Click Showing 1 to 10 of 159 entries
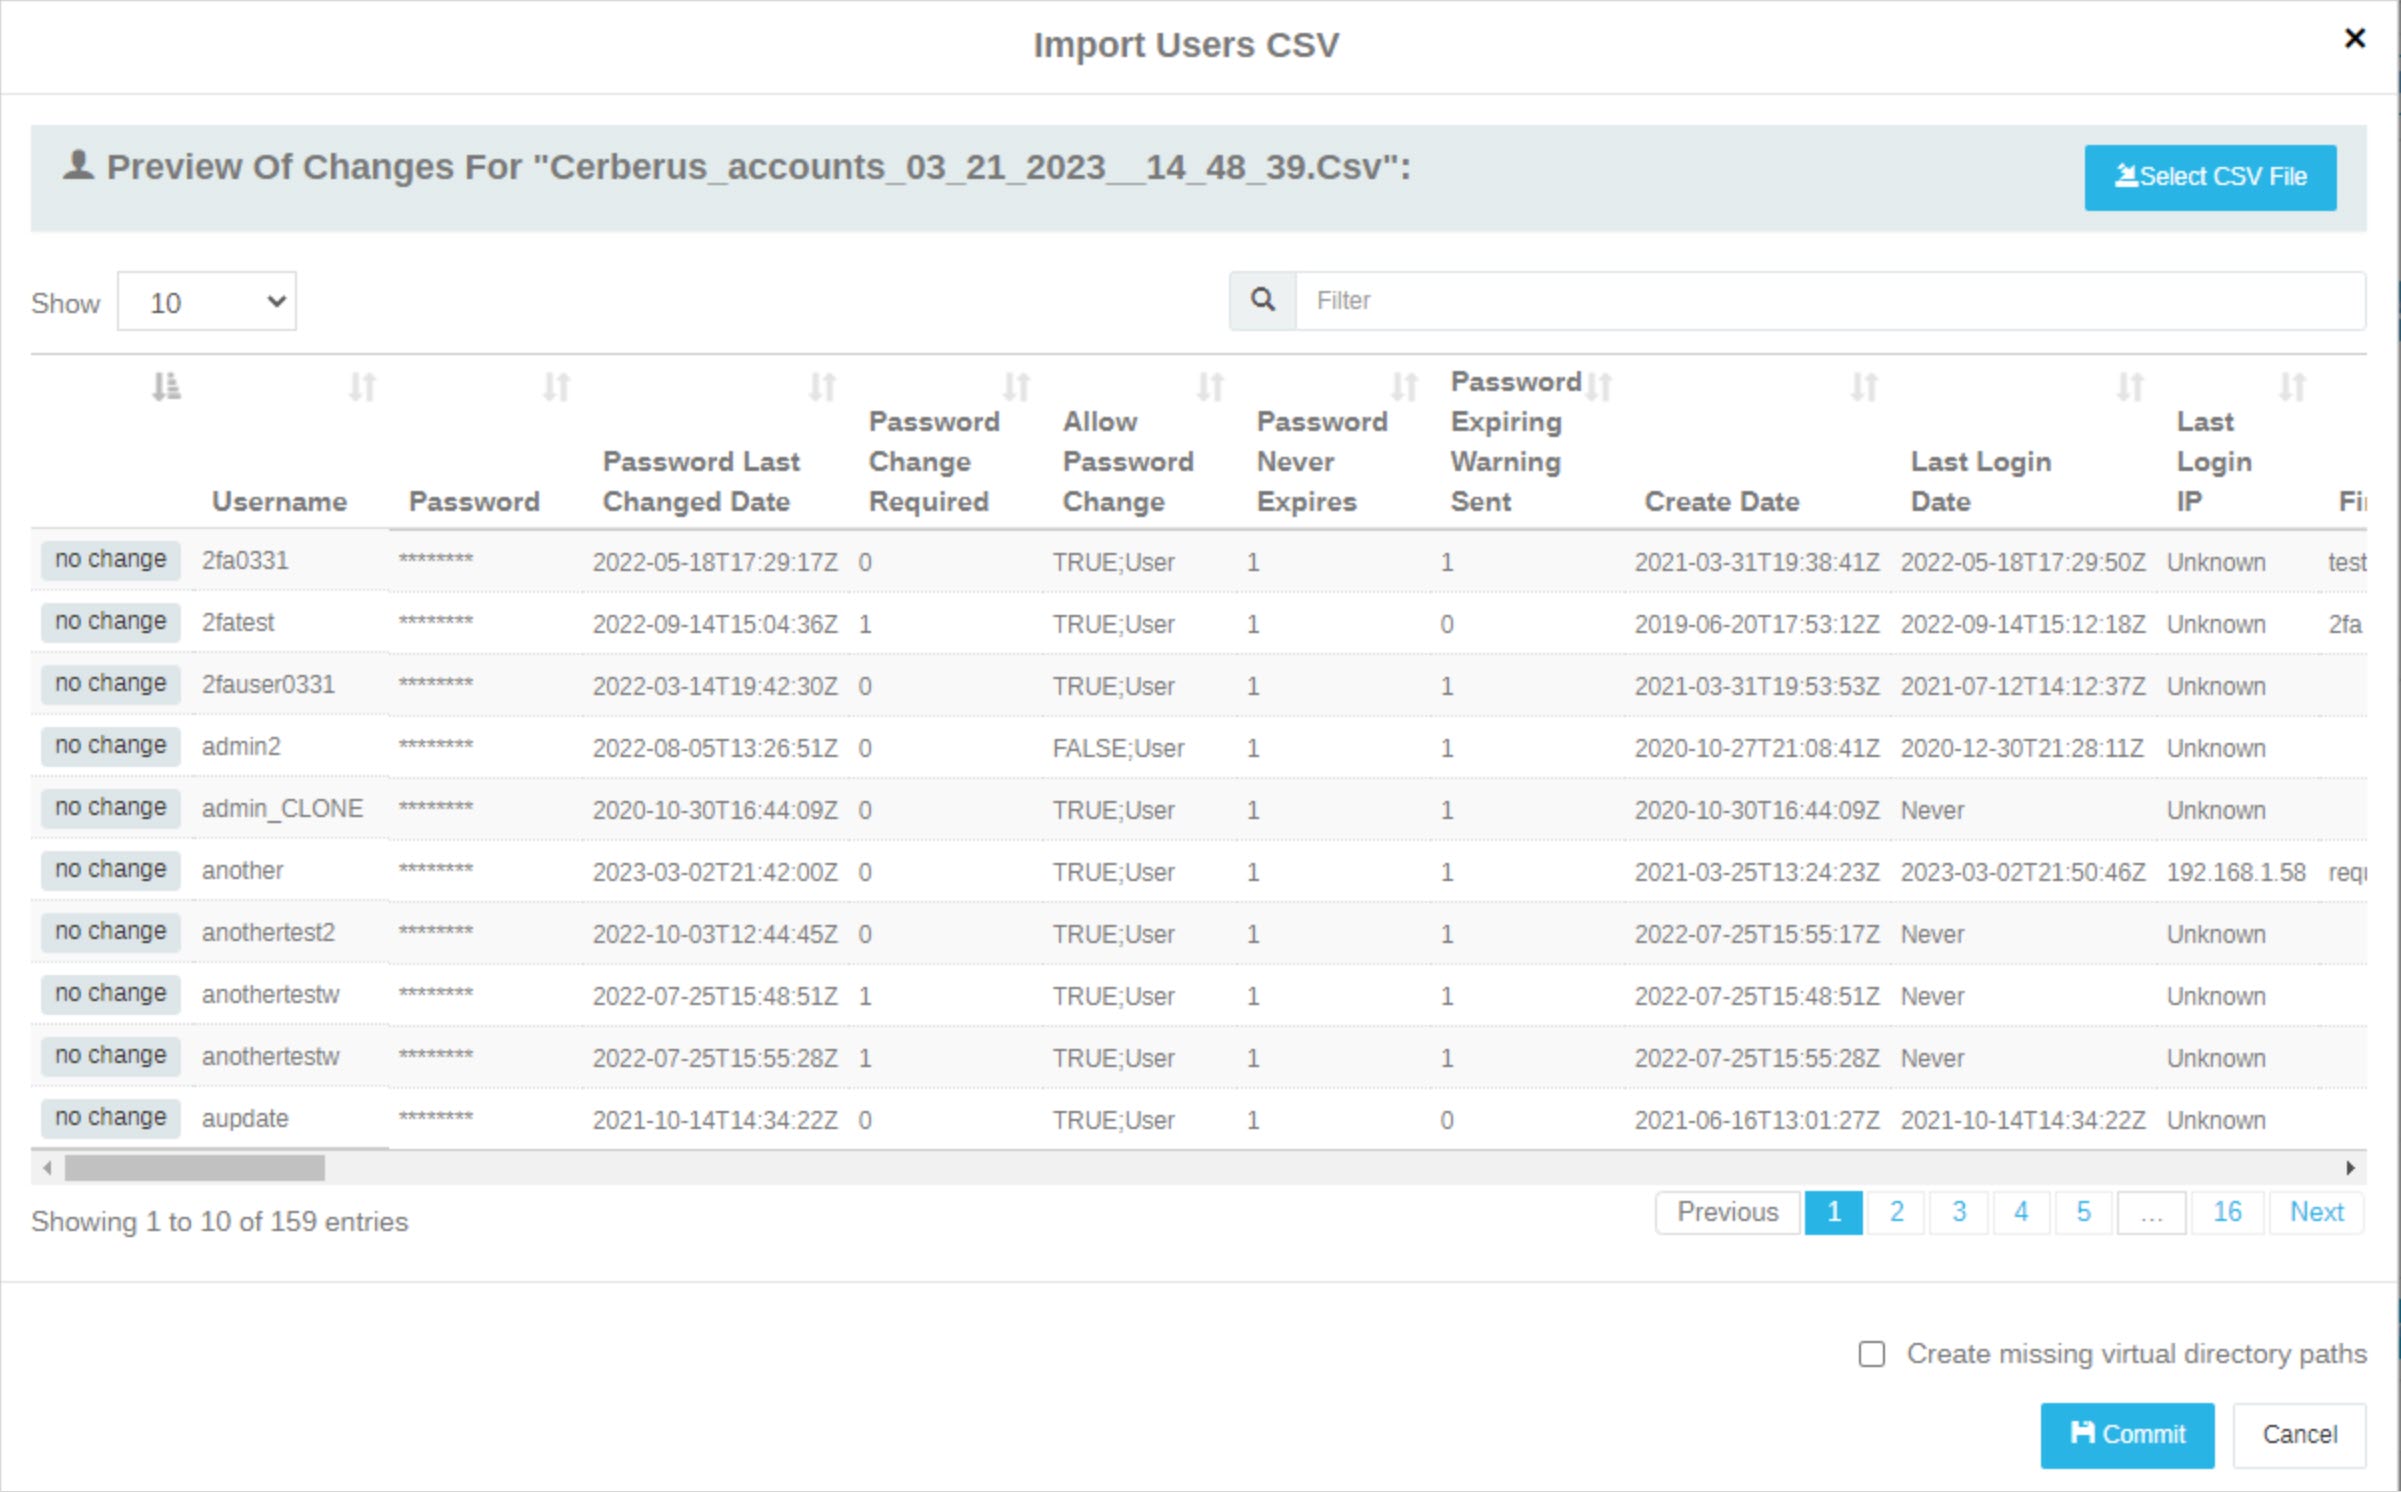2401x1492 pixels. (220, 1222)
